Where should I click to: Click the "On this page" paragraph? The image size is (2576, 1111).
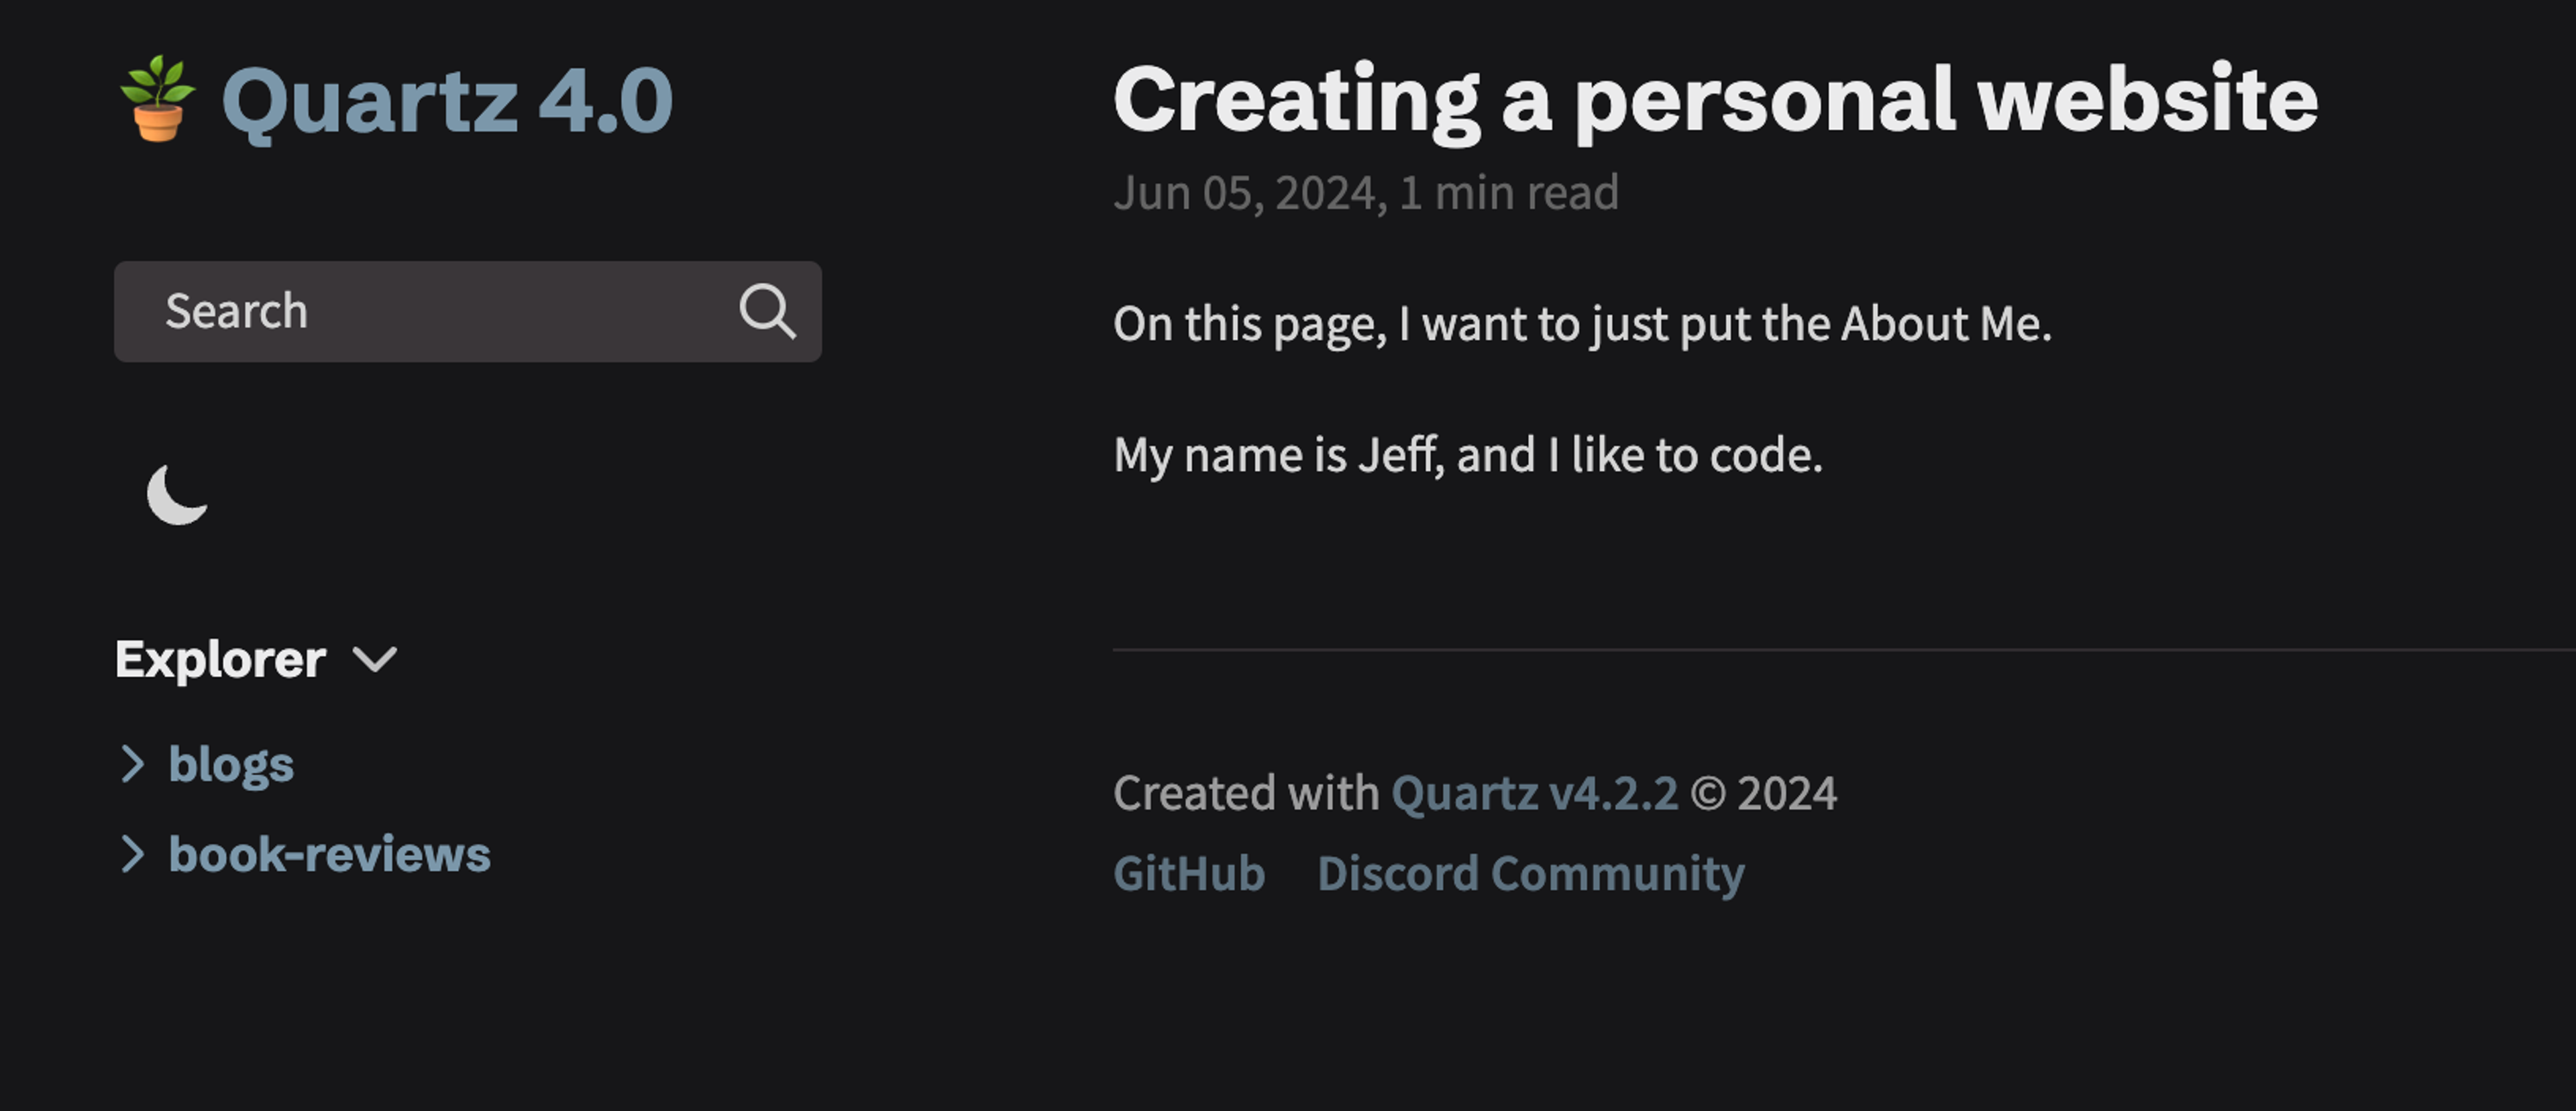click(1581, 324)
